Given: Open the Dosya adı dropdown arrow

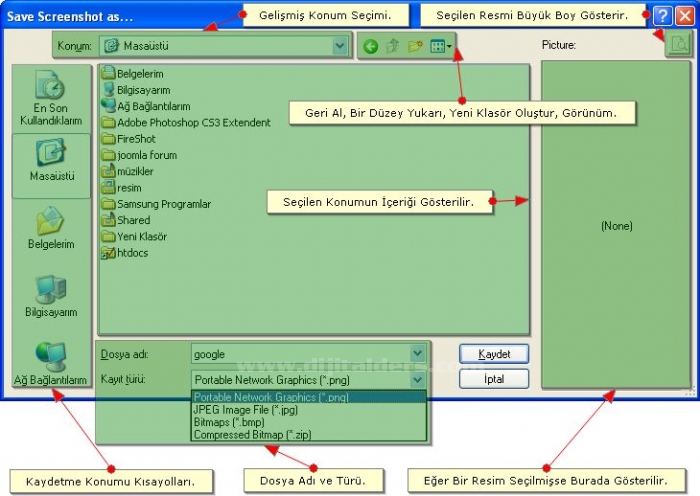Looking at the screenshot, I should (417, 354).
